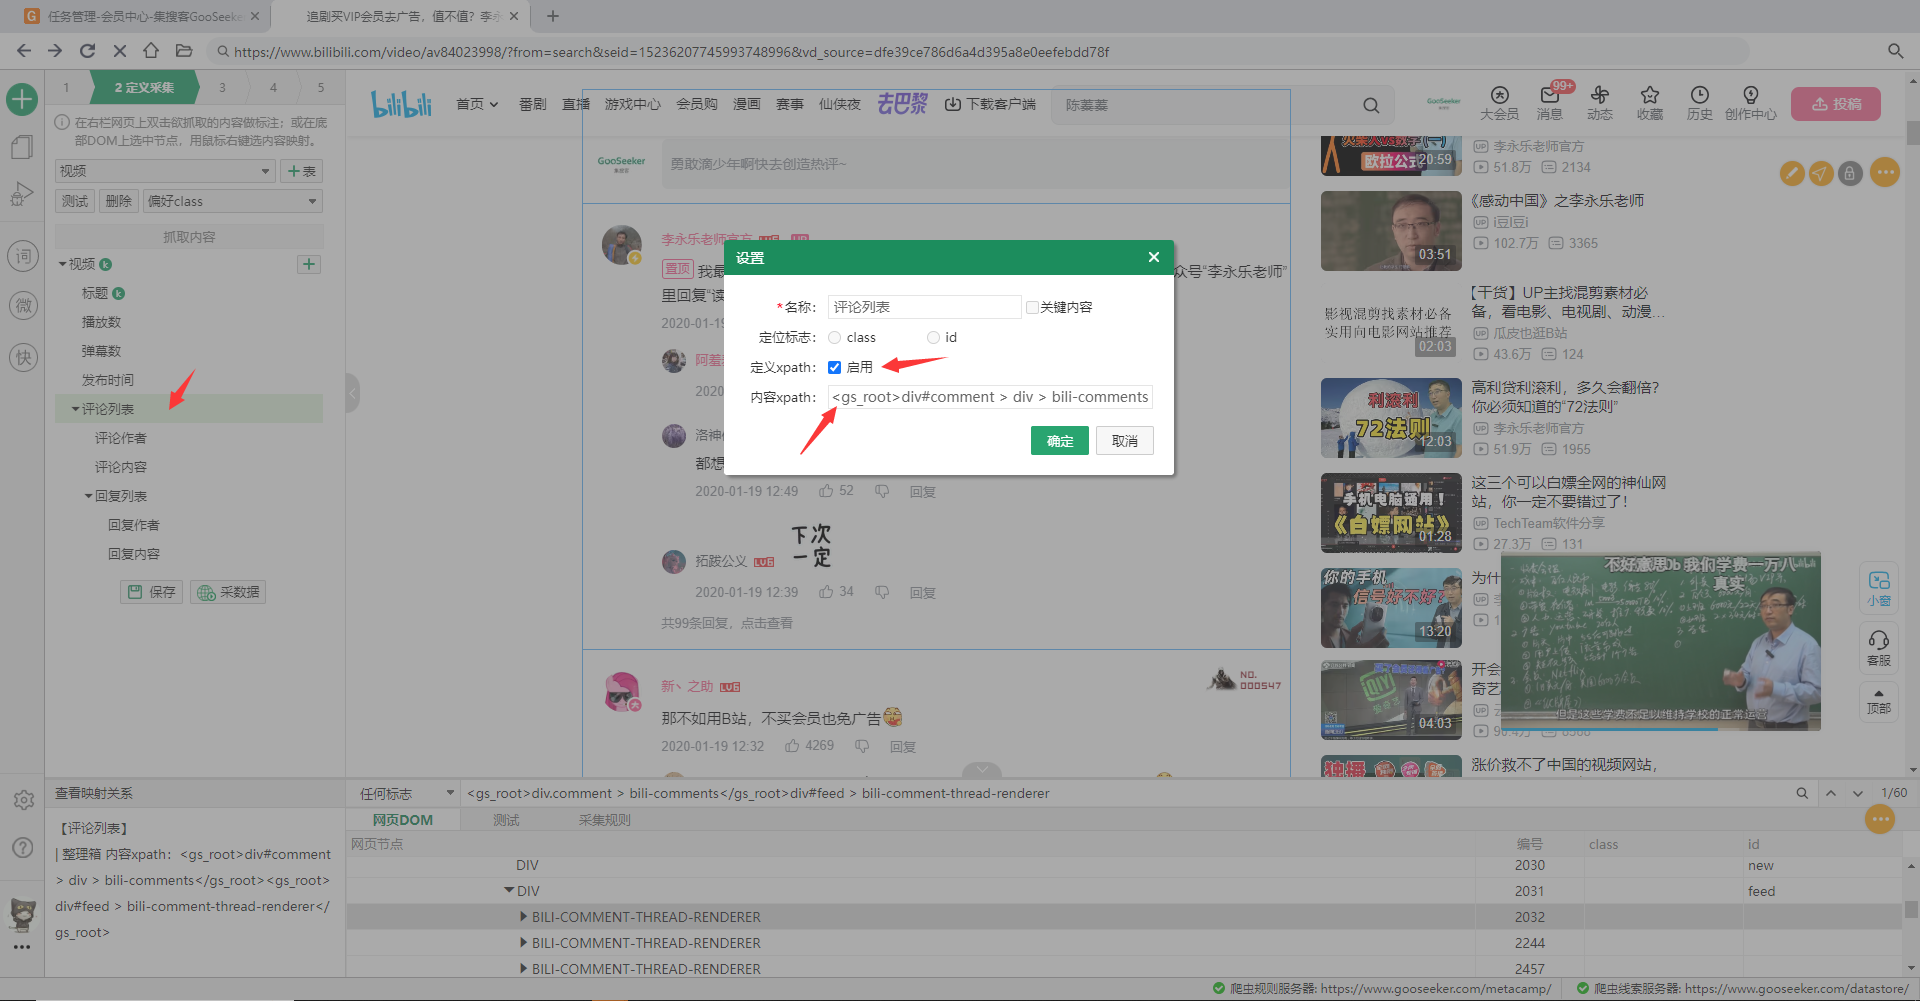Collapse the 视频 tree root node
The image size is (1920, 1001).
(62, 264)
